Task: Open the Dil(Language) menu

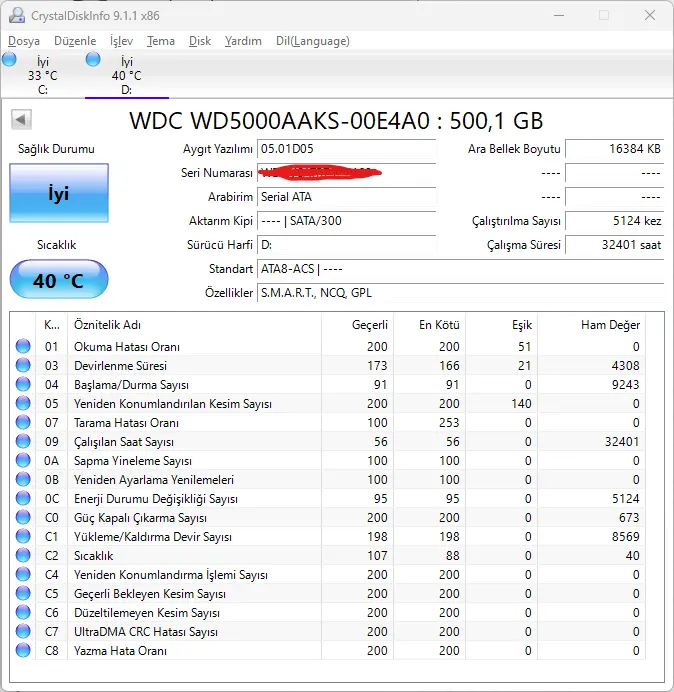Action: [313, 41]
